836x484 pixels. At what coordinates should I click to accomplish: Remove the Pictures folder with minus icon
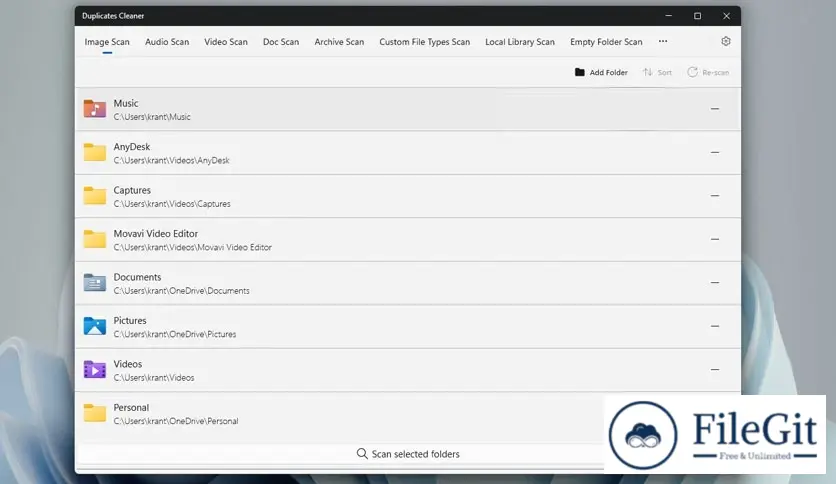point(715,326)
